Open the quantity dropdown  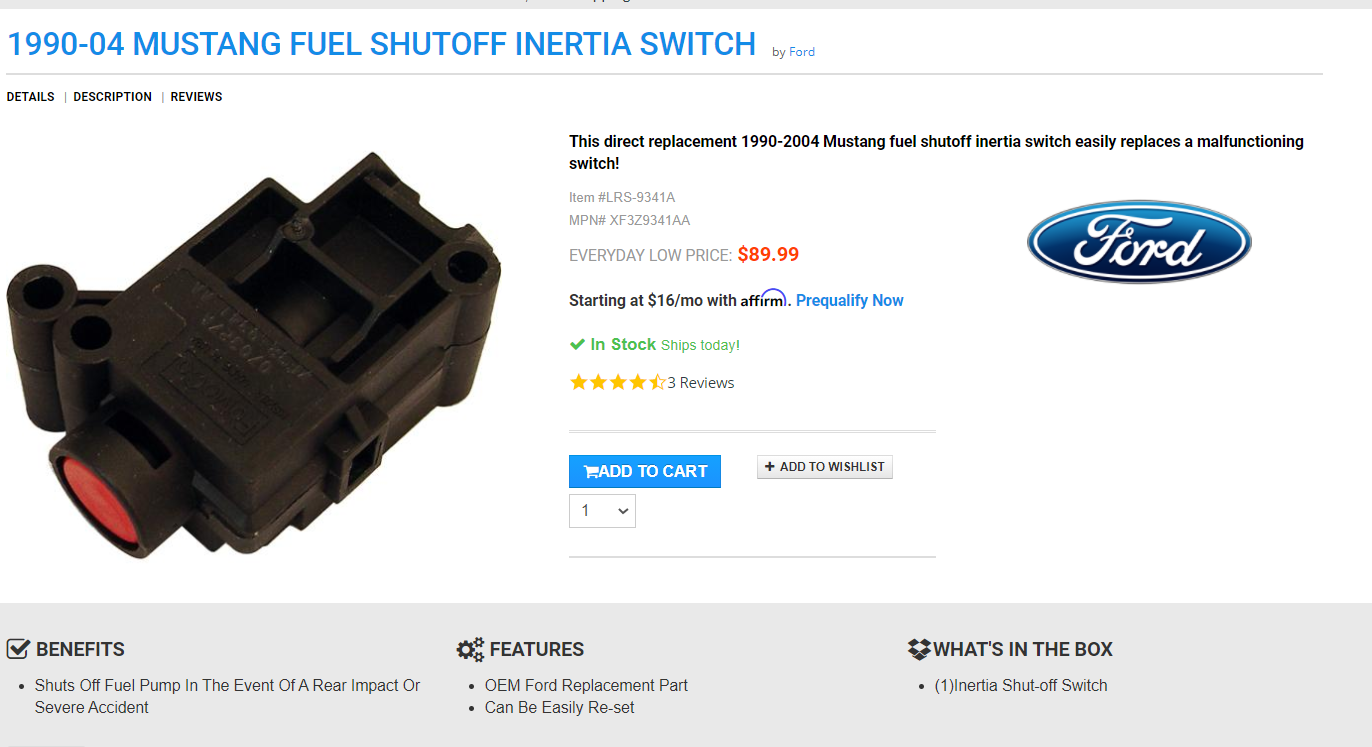pyautogui.click(x=602, y=511)
